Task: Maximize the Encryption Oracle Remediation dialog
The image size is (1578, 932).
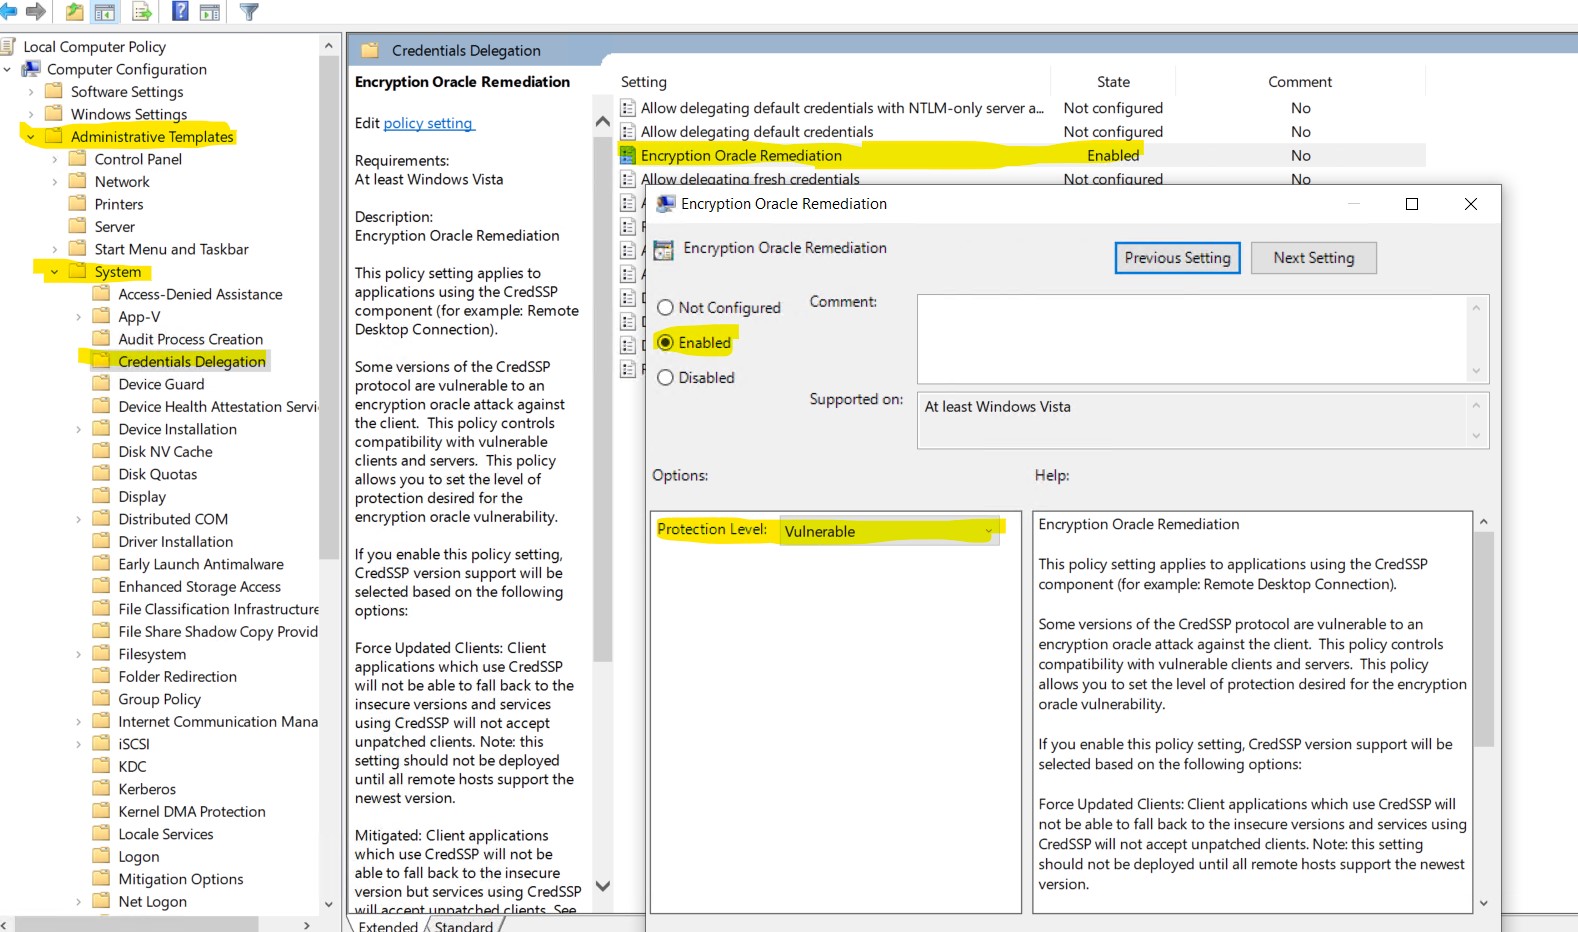Action: pos(1412,204)
